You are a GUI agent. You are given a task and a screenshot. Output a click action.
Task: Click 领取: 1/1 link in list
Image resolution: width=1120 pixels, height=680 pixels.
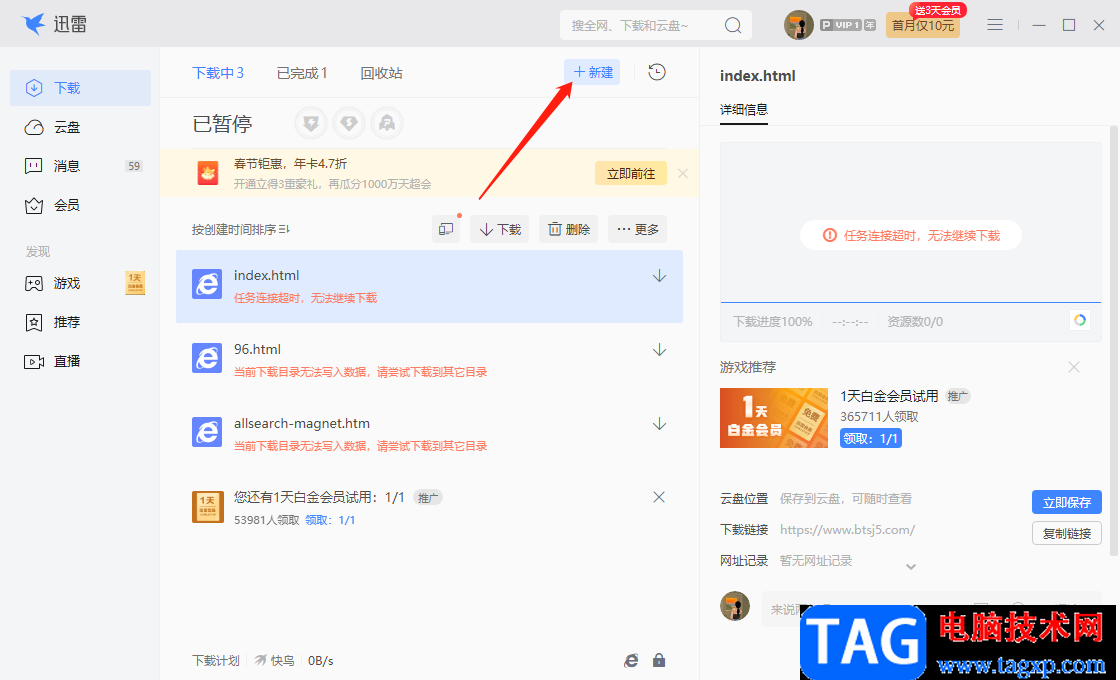pyautogui.click(x=330, y=520)
